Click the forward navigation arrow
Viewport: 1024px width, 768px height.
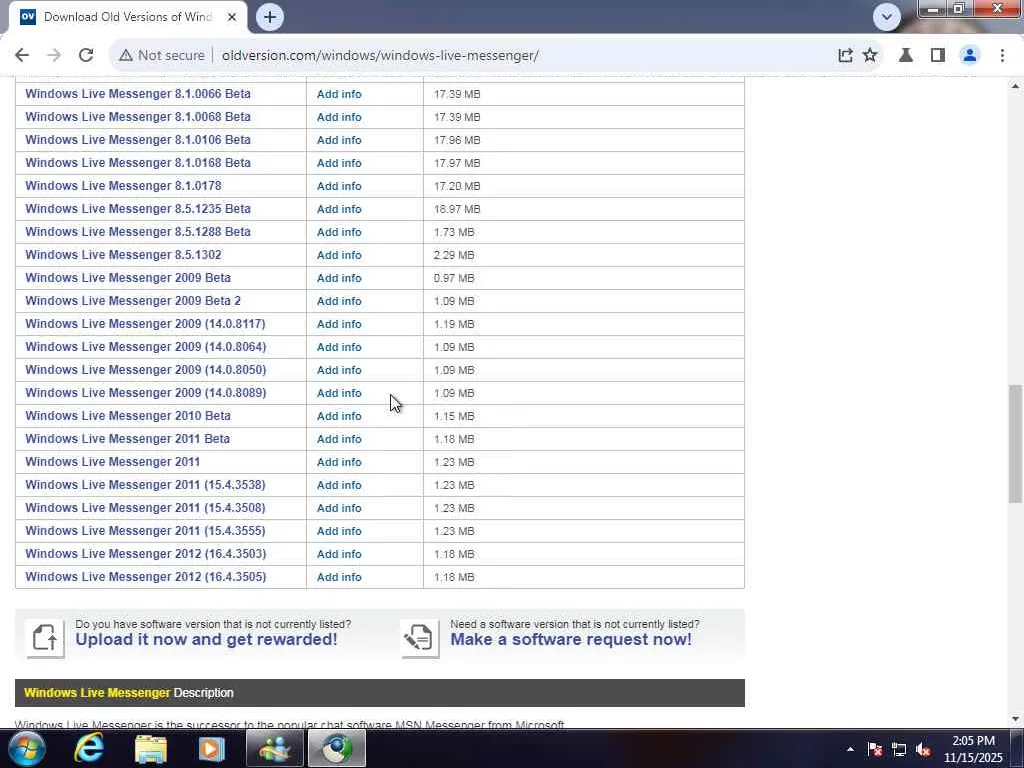pos(54,56)
